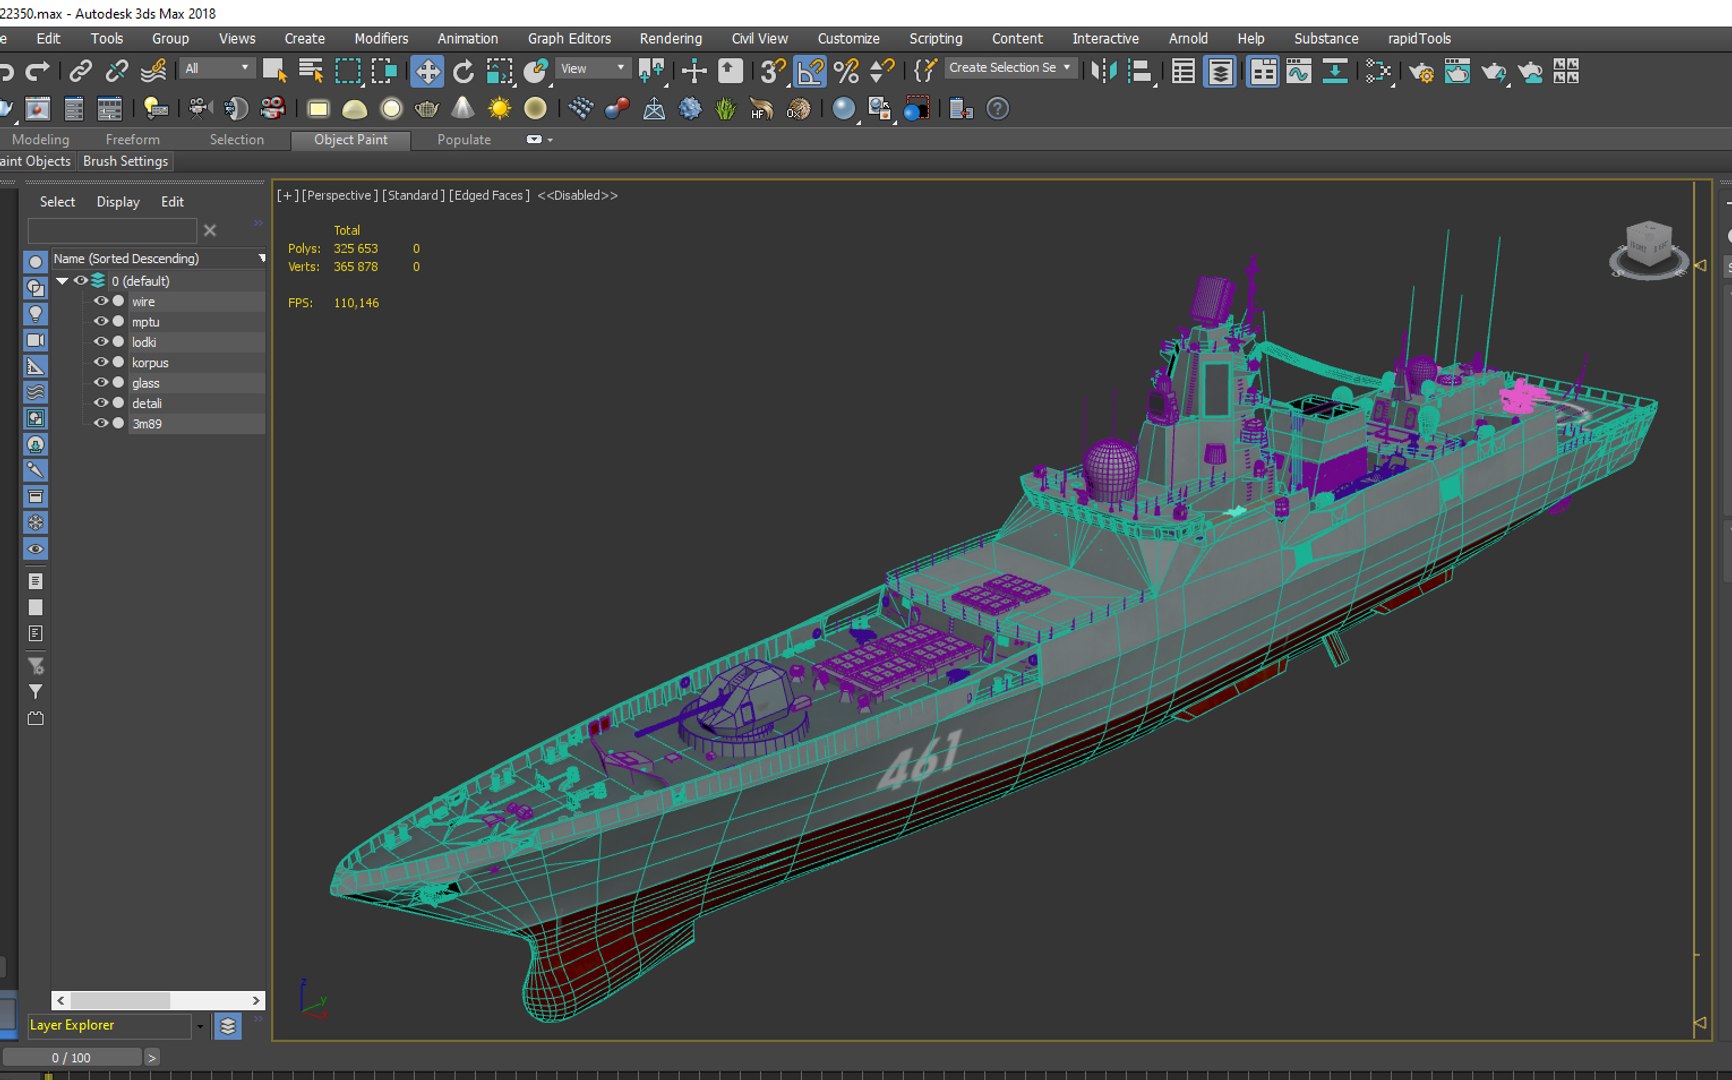Hide korpus using its eye icon

point(100,362)
